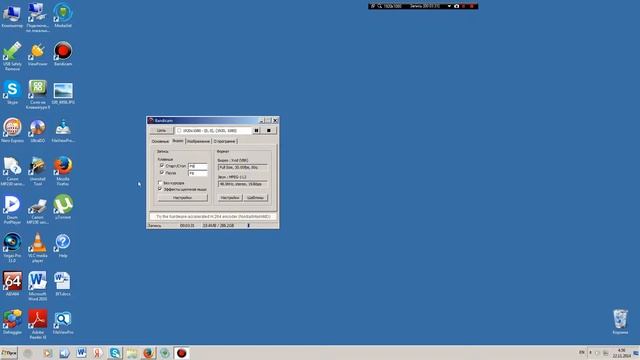
Task: Open the Computer desktop icon
Action: (12, 16)
